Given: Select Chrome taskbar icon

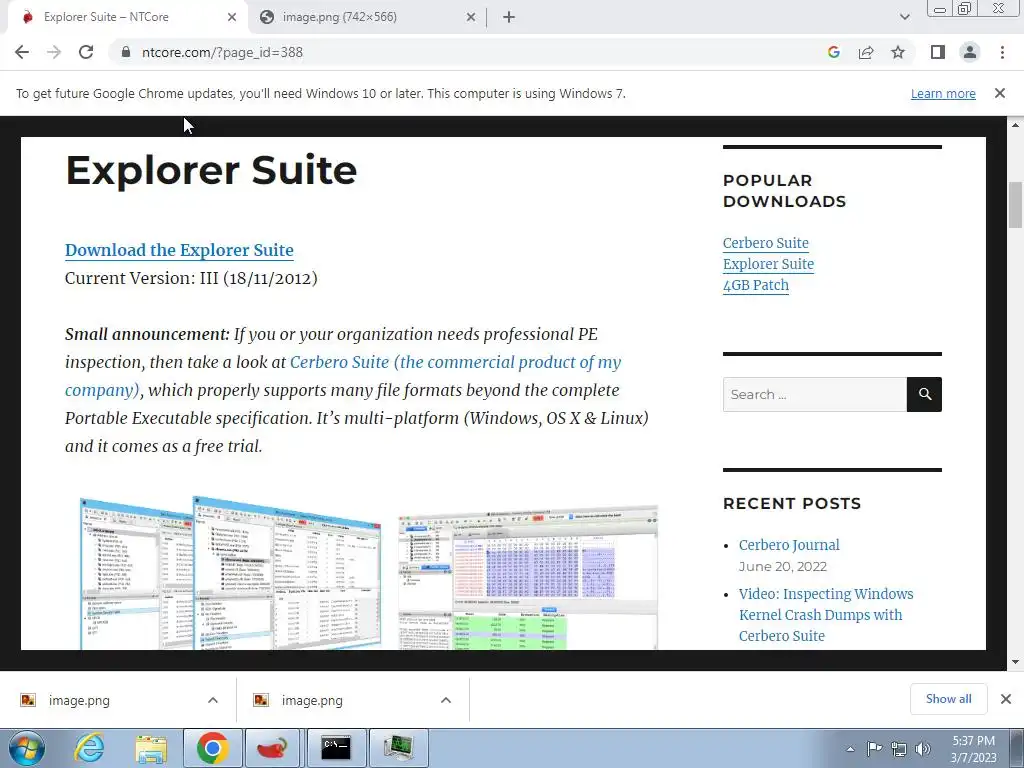Looking at the screenshot, I should coord(212,748).
